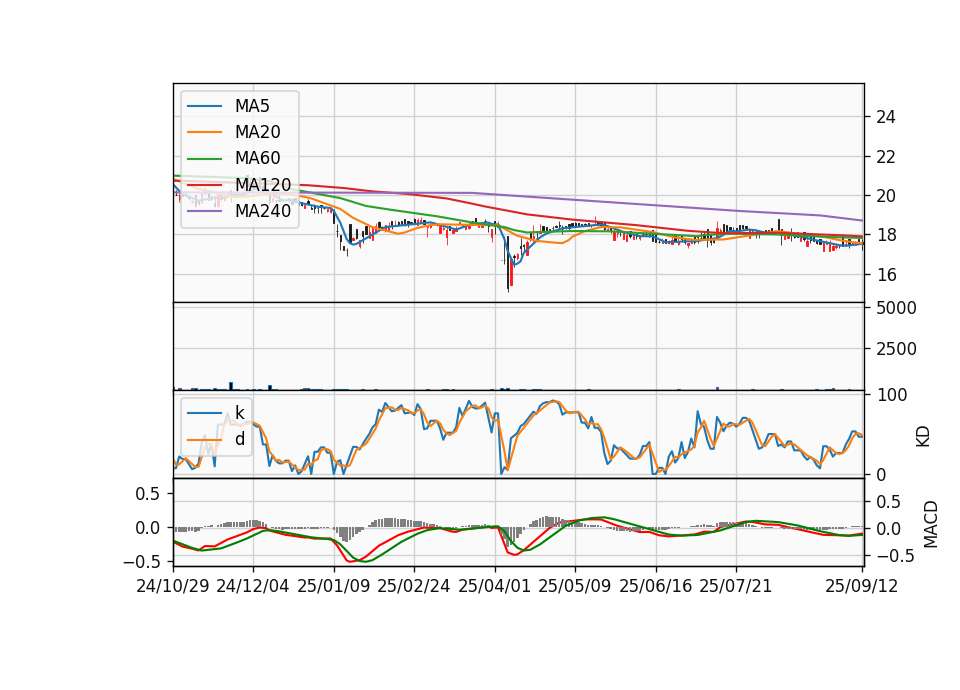Click the purple line sample beside MA240

tap(204, 211)
